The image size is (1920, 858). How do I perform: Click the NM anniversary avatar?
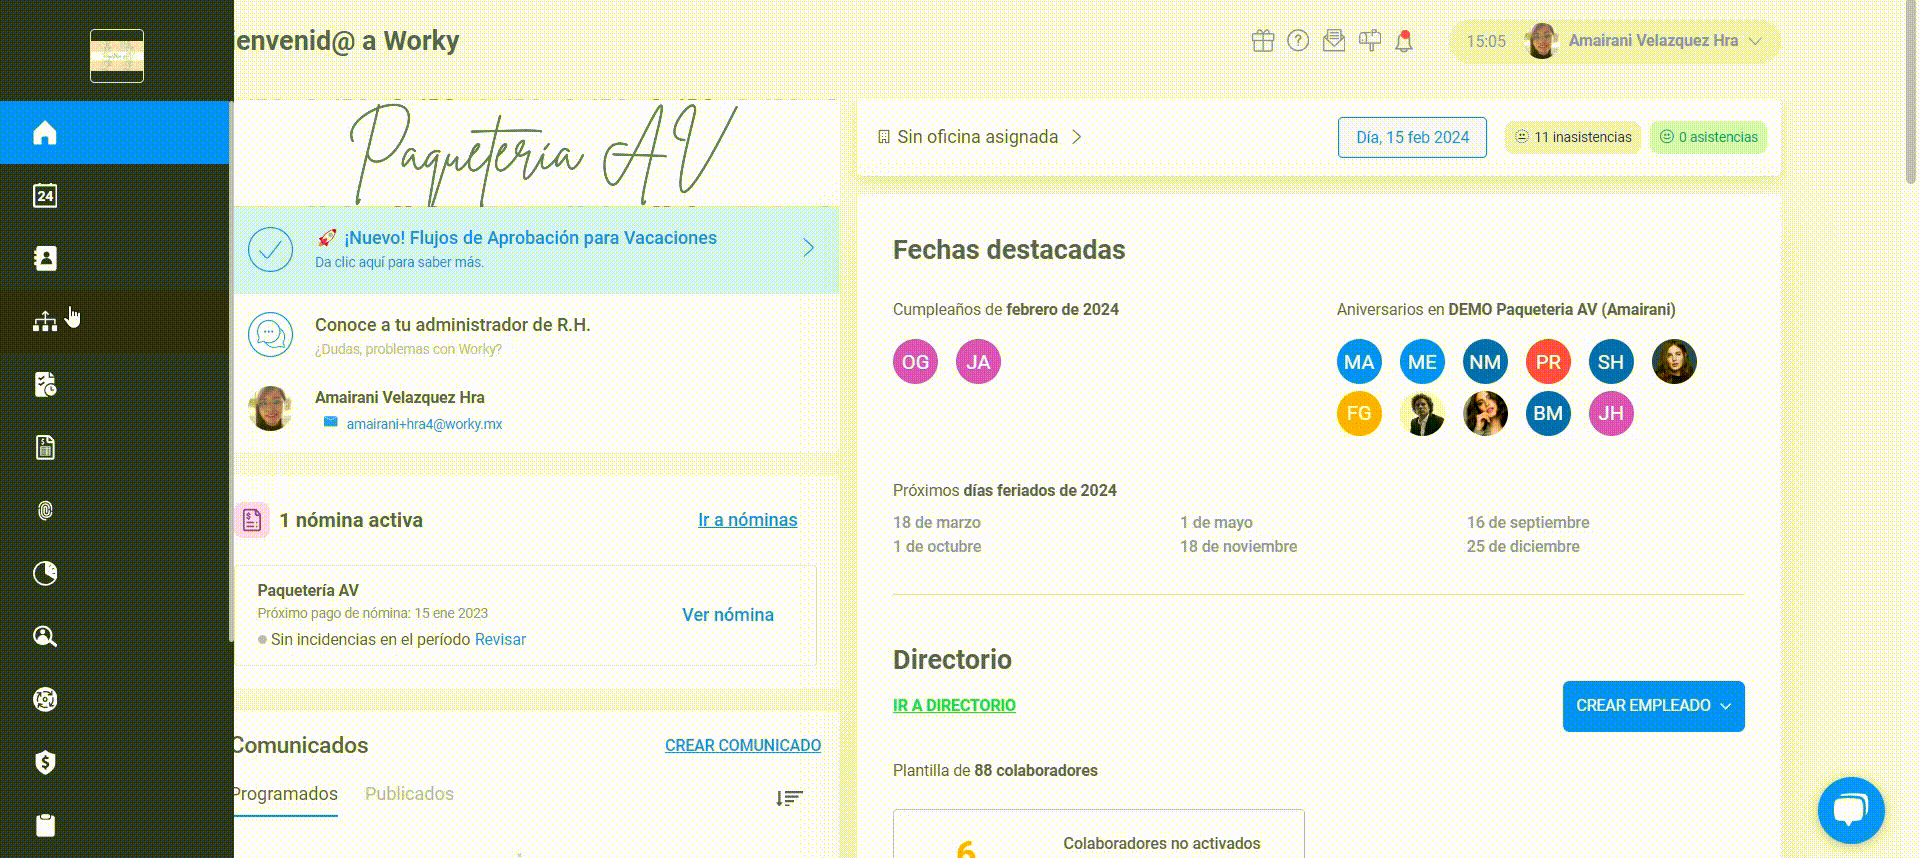click(x=1485, y=362)
